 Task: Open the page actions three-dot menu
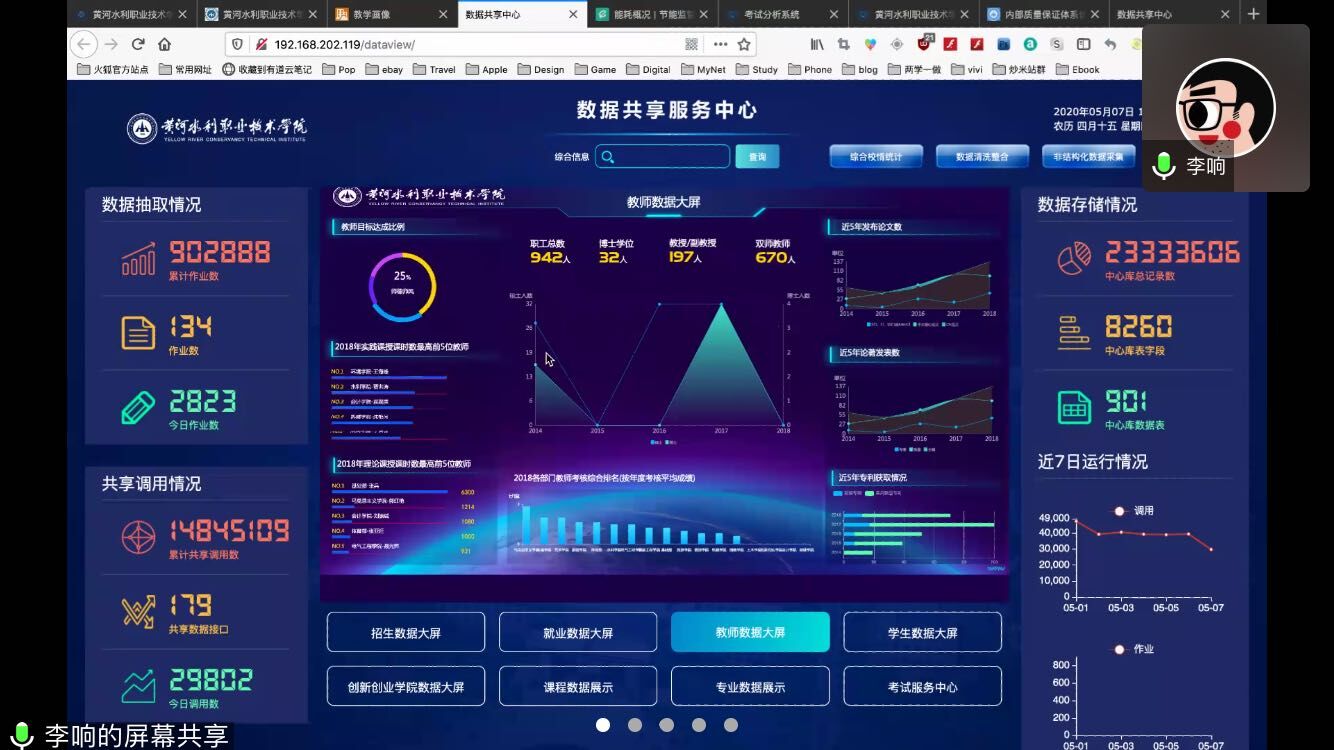tap(720, 44)
